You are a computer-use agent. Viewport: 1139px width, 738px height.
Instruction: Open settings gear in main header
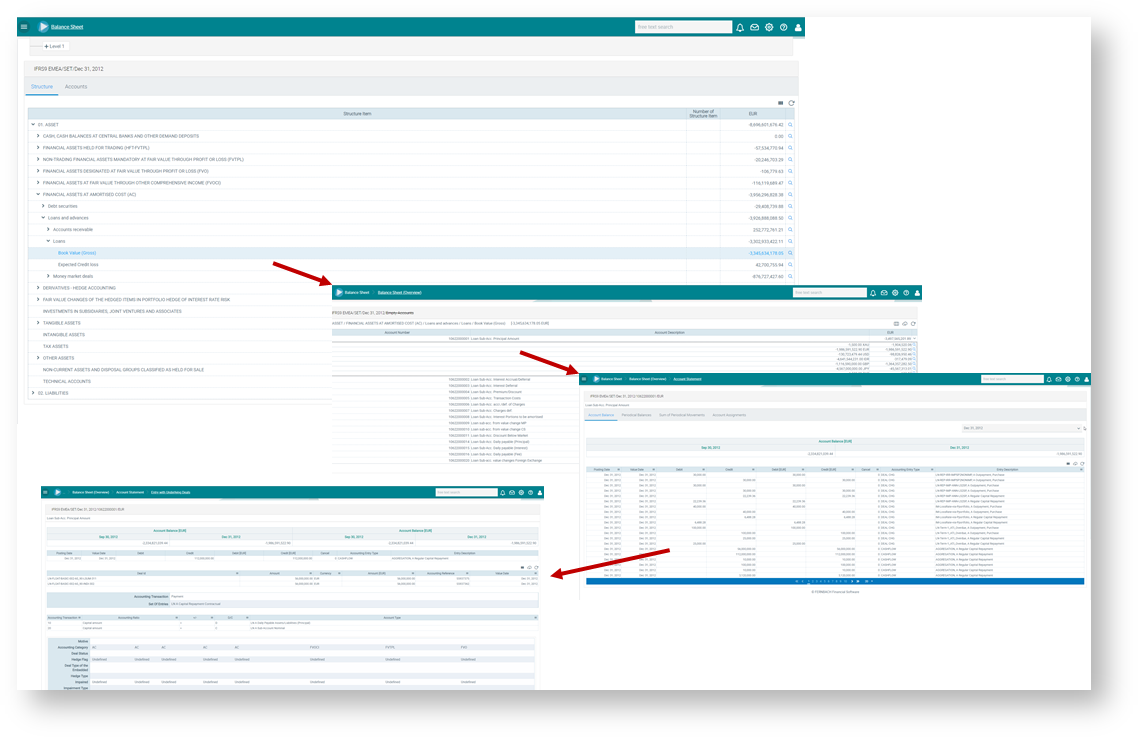coord(769,27)
